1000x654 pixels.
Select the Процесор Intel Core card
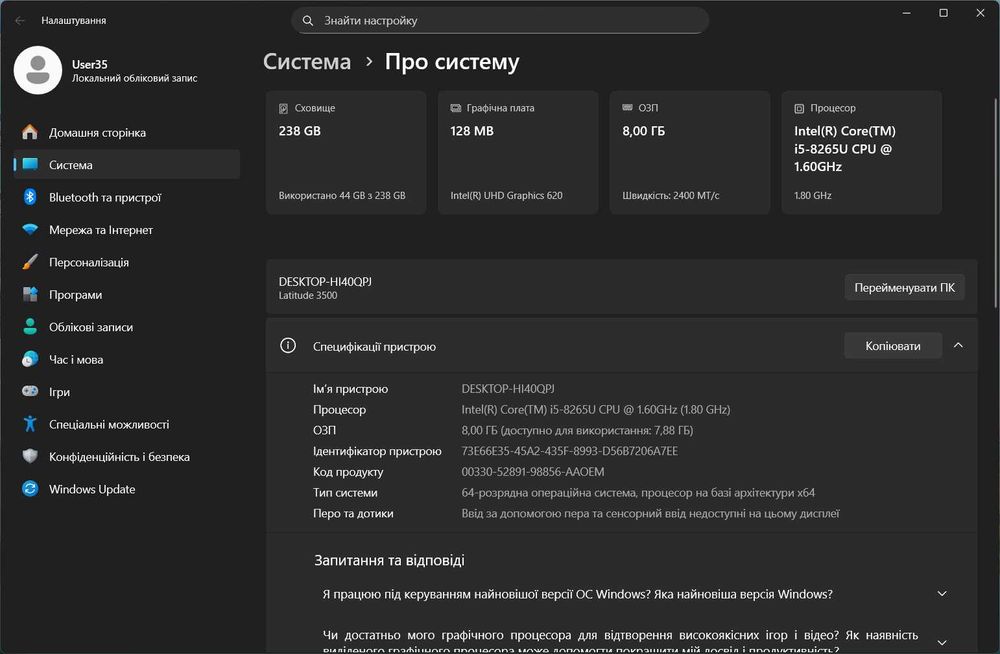click(x=862, y=152)
